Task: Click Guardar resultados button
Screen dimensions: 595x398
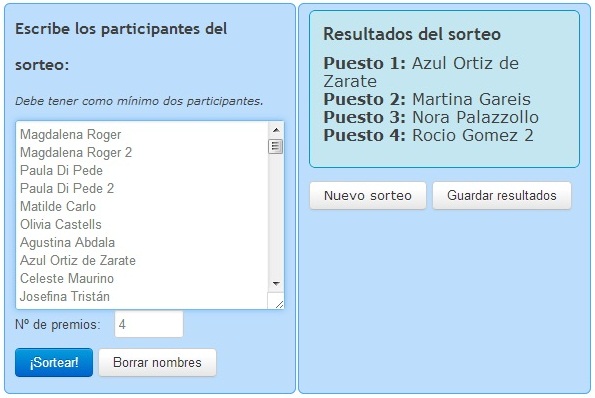Action: pos(502,195)
